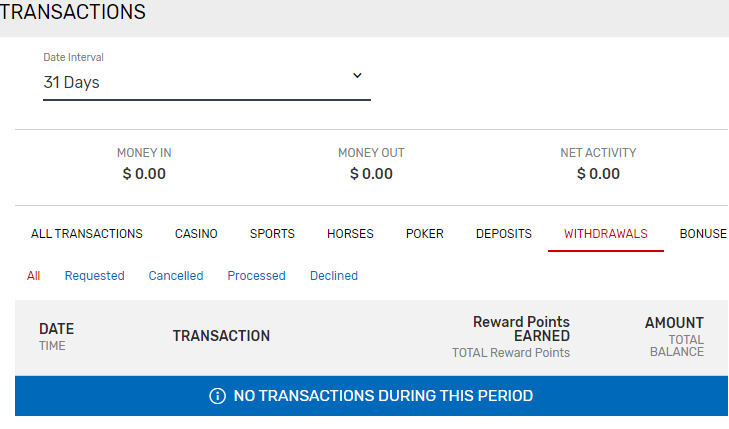Filter withdrawals by Requested
The height and width of the screenshot is (429, 729).
pos(95,276)
